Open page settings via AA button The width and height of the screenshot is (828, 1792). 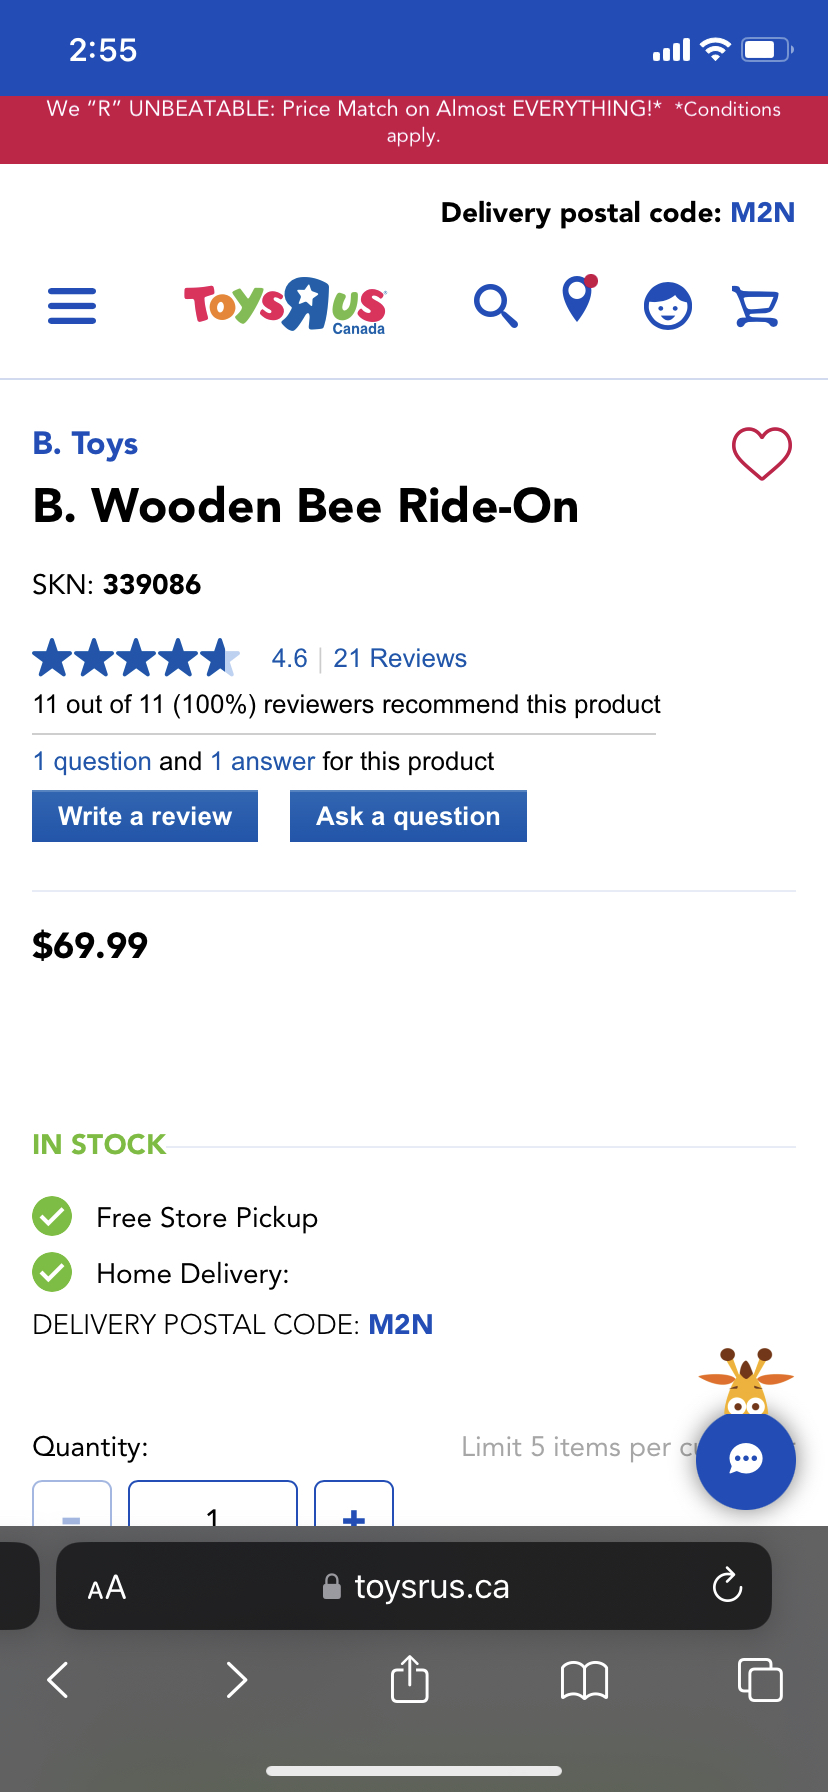105,1586
